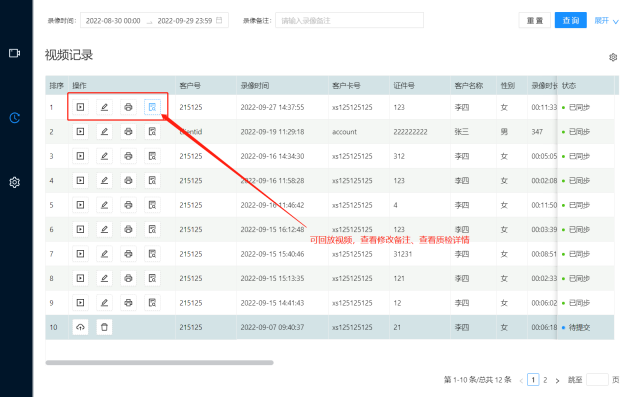Play back video for row 1
The image size is (630, 397).
pyautogui.click(x=80, y=107)
